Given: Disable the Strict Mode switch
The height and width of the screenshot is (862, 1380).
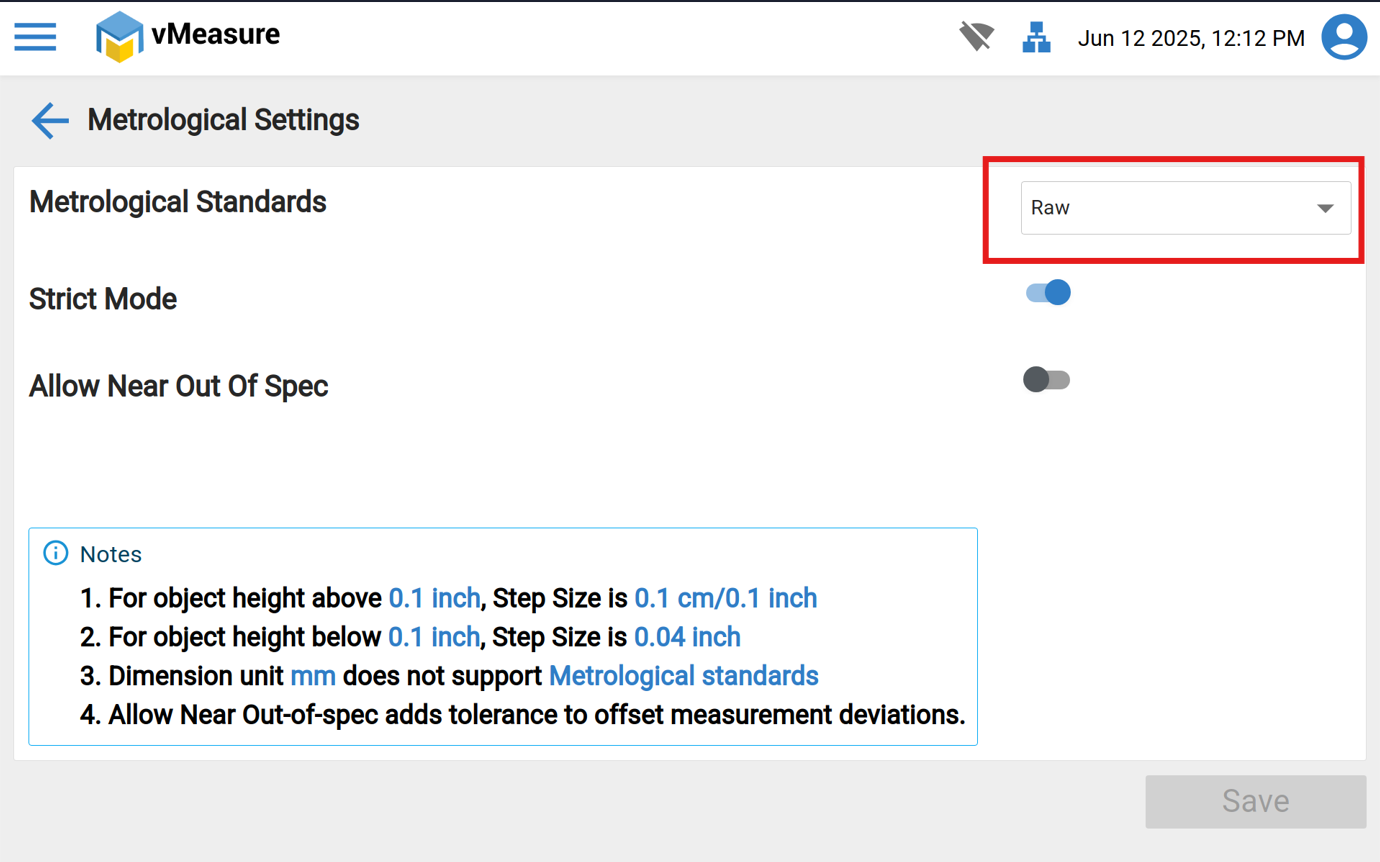Looking at the screenshot, I should (x=1048, y=293).
